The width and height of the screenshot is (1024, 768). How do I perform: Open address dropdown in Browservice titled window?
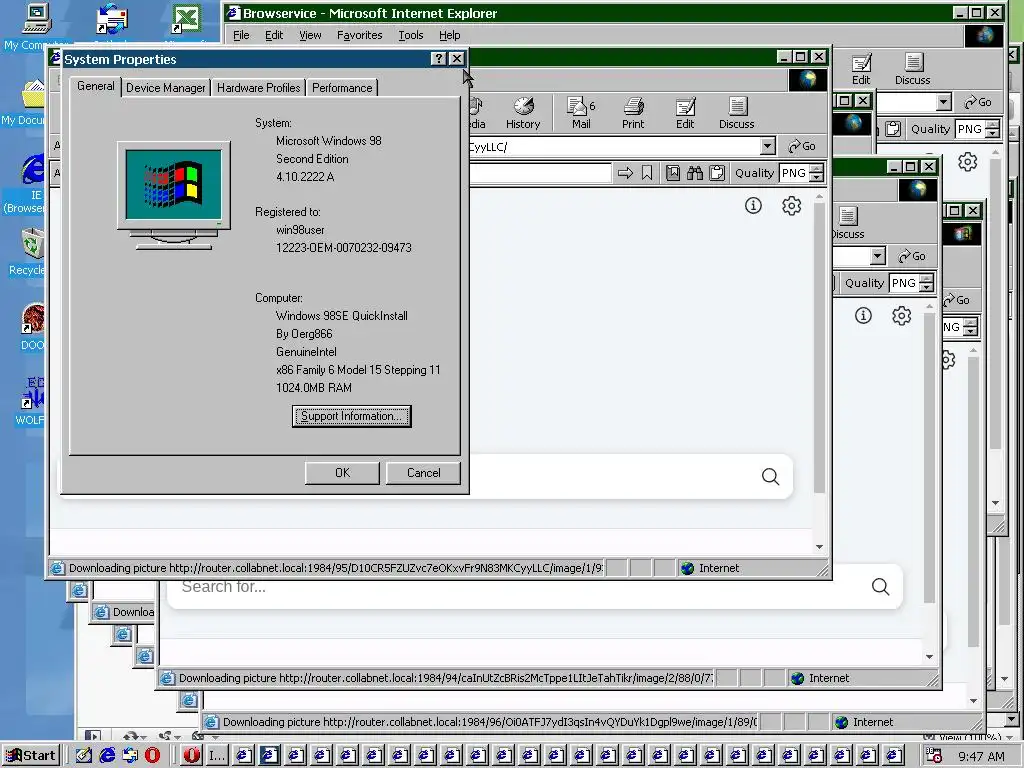943,102
